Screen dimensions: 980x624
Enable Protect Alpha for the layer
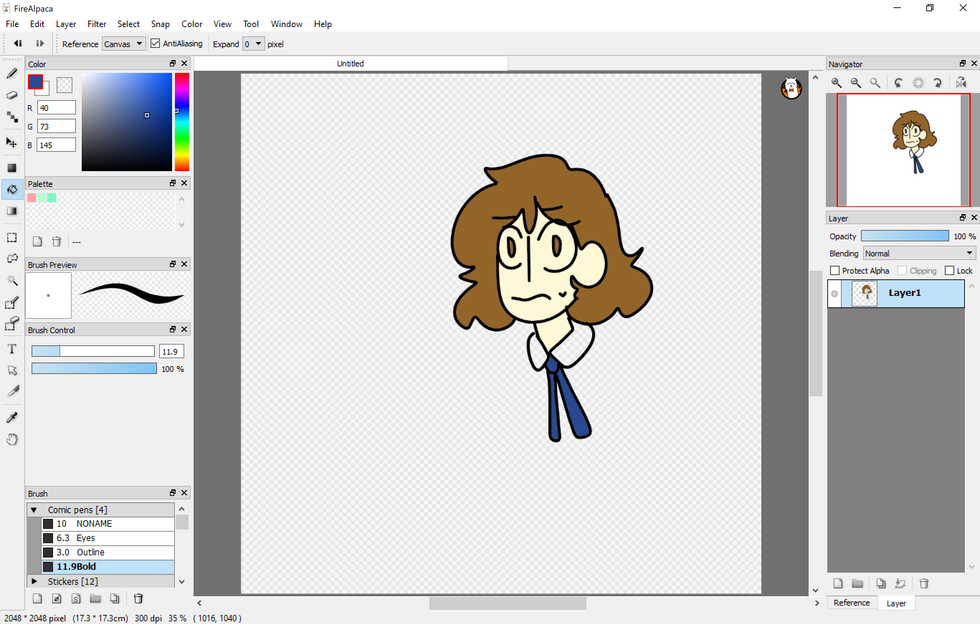pyautogui.click(x=835, y=271)
